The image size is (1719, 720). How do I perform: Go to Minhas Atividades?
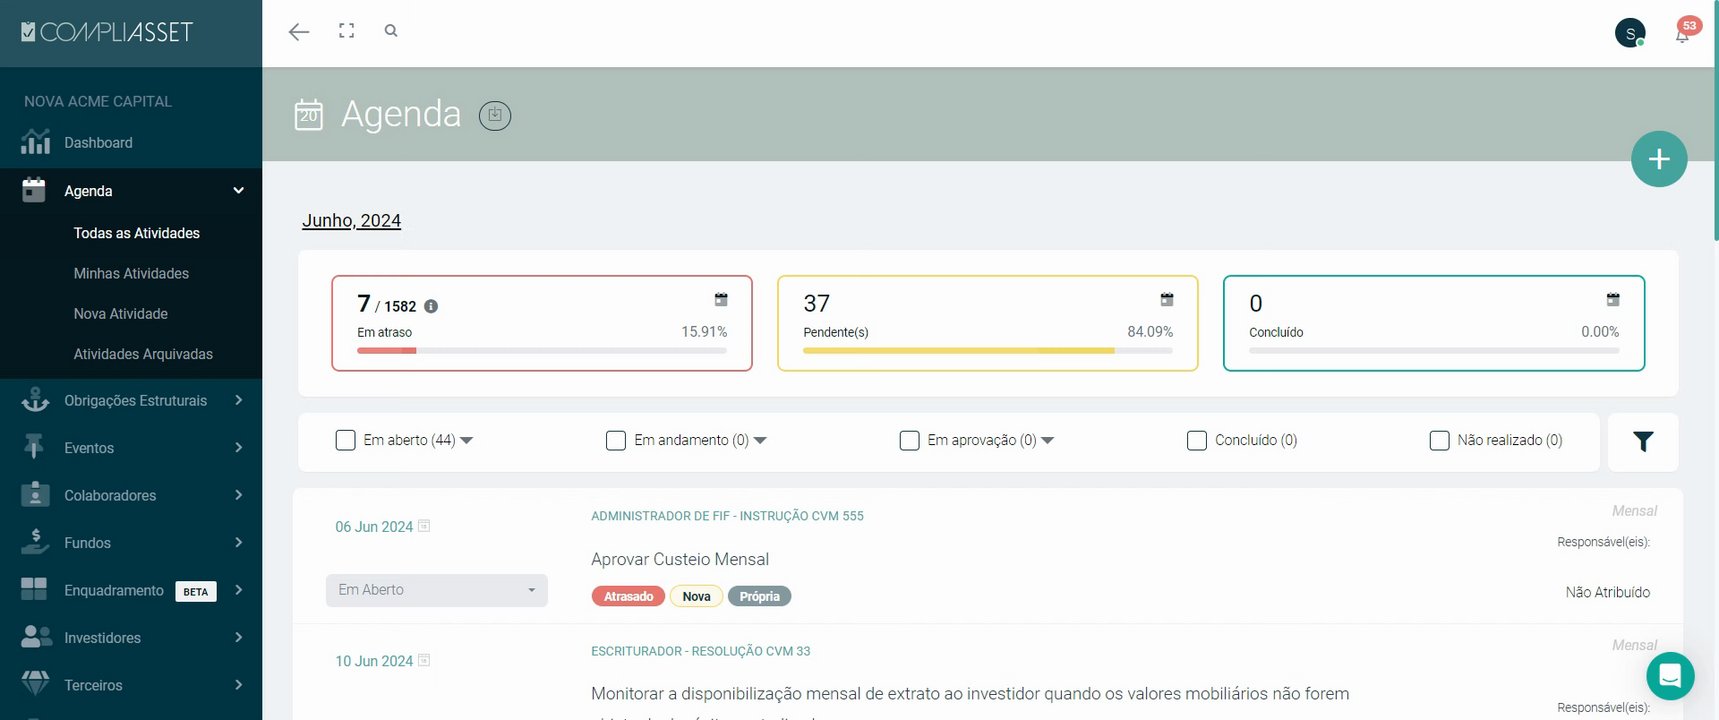[x=131, y=273]
